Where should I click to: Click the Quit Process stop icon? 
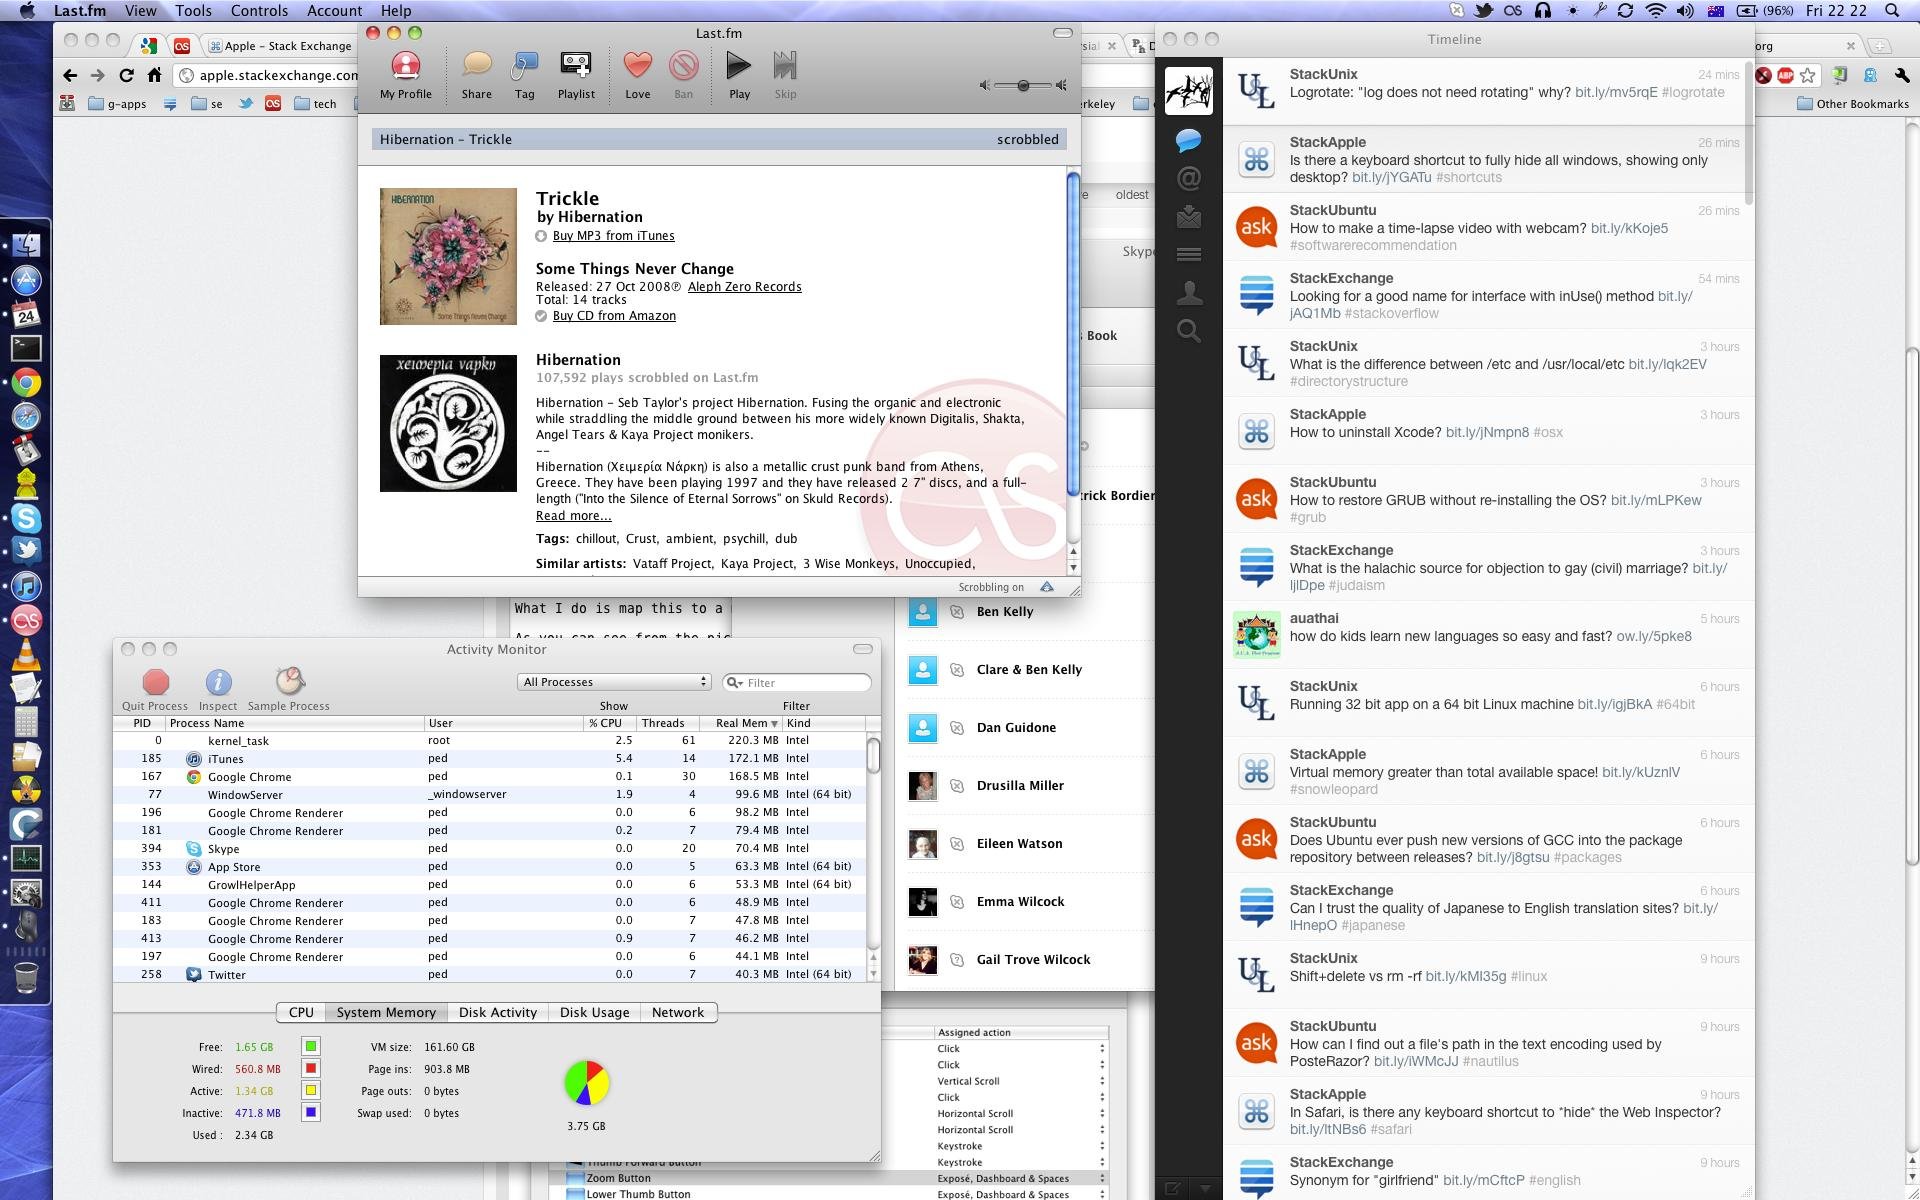click(x=155, y=682)
